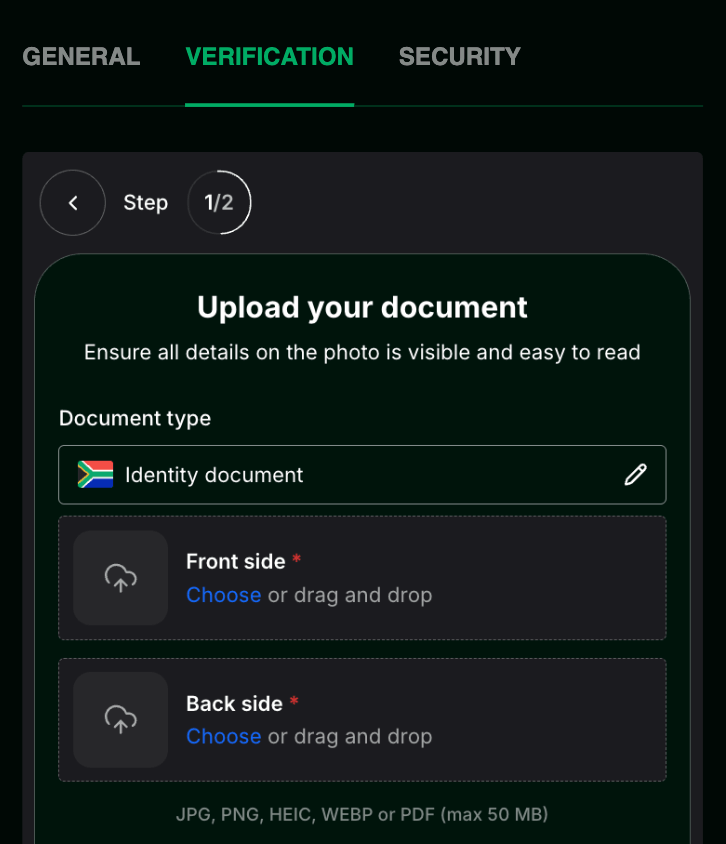Click the Ensure all details instruction text

point(362,353)
